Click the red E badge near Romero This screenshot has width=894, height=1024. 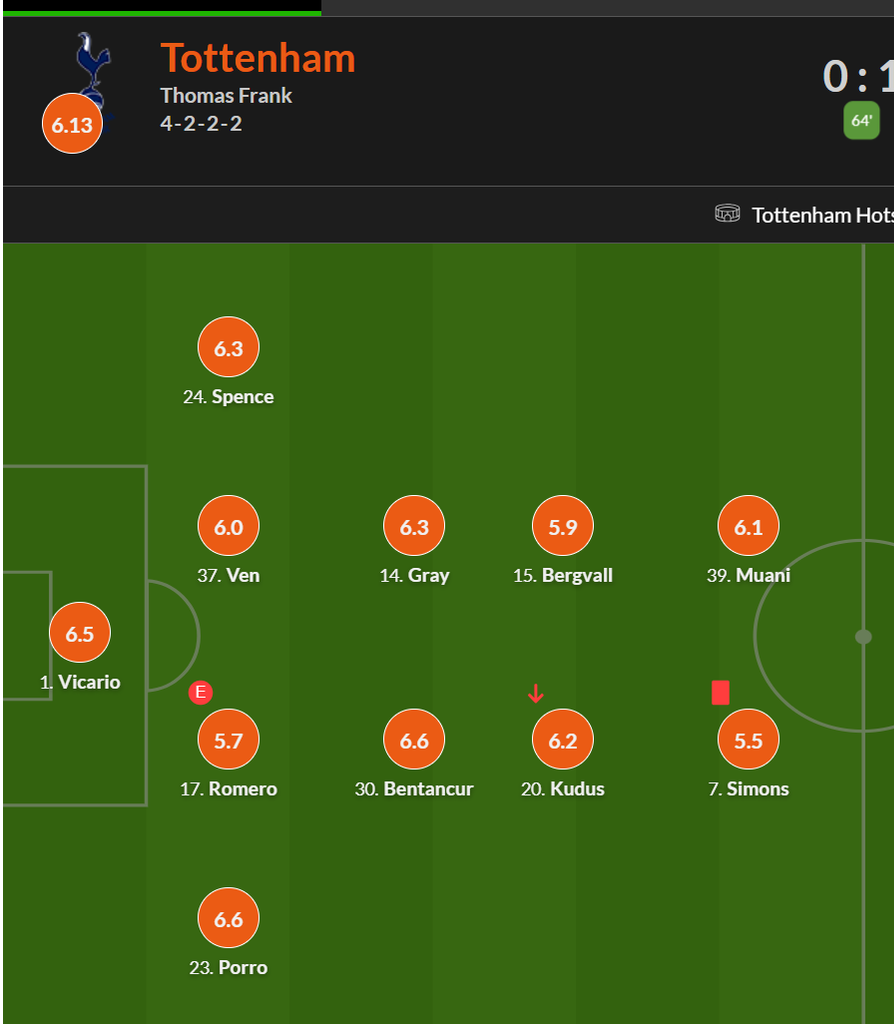pyautogui.click(x=200, y=692)
